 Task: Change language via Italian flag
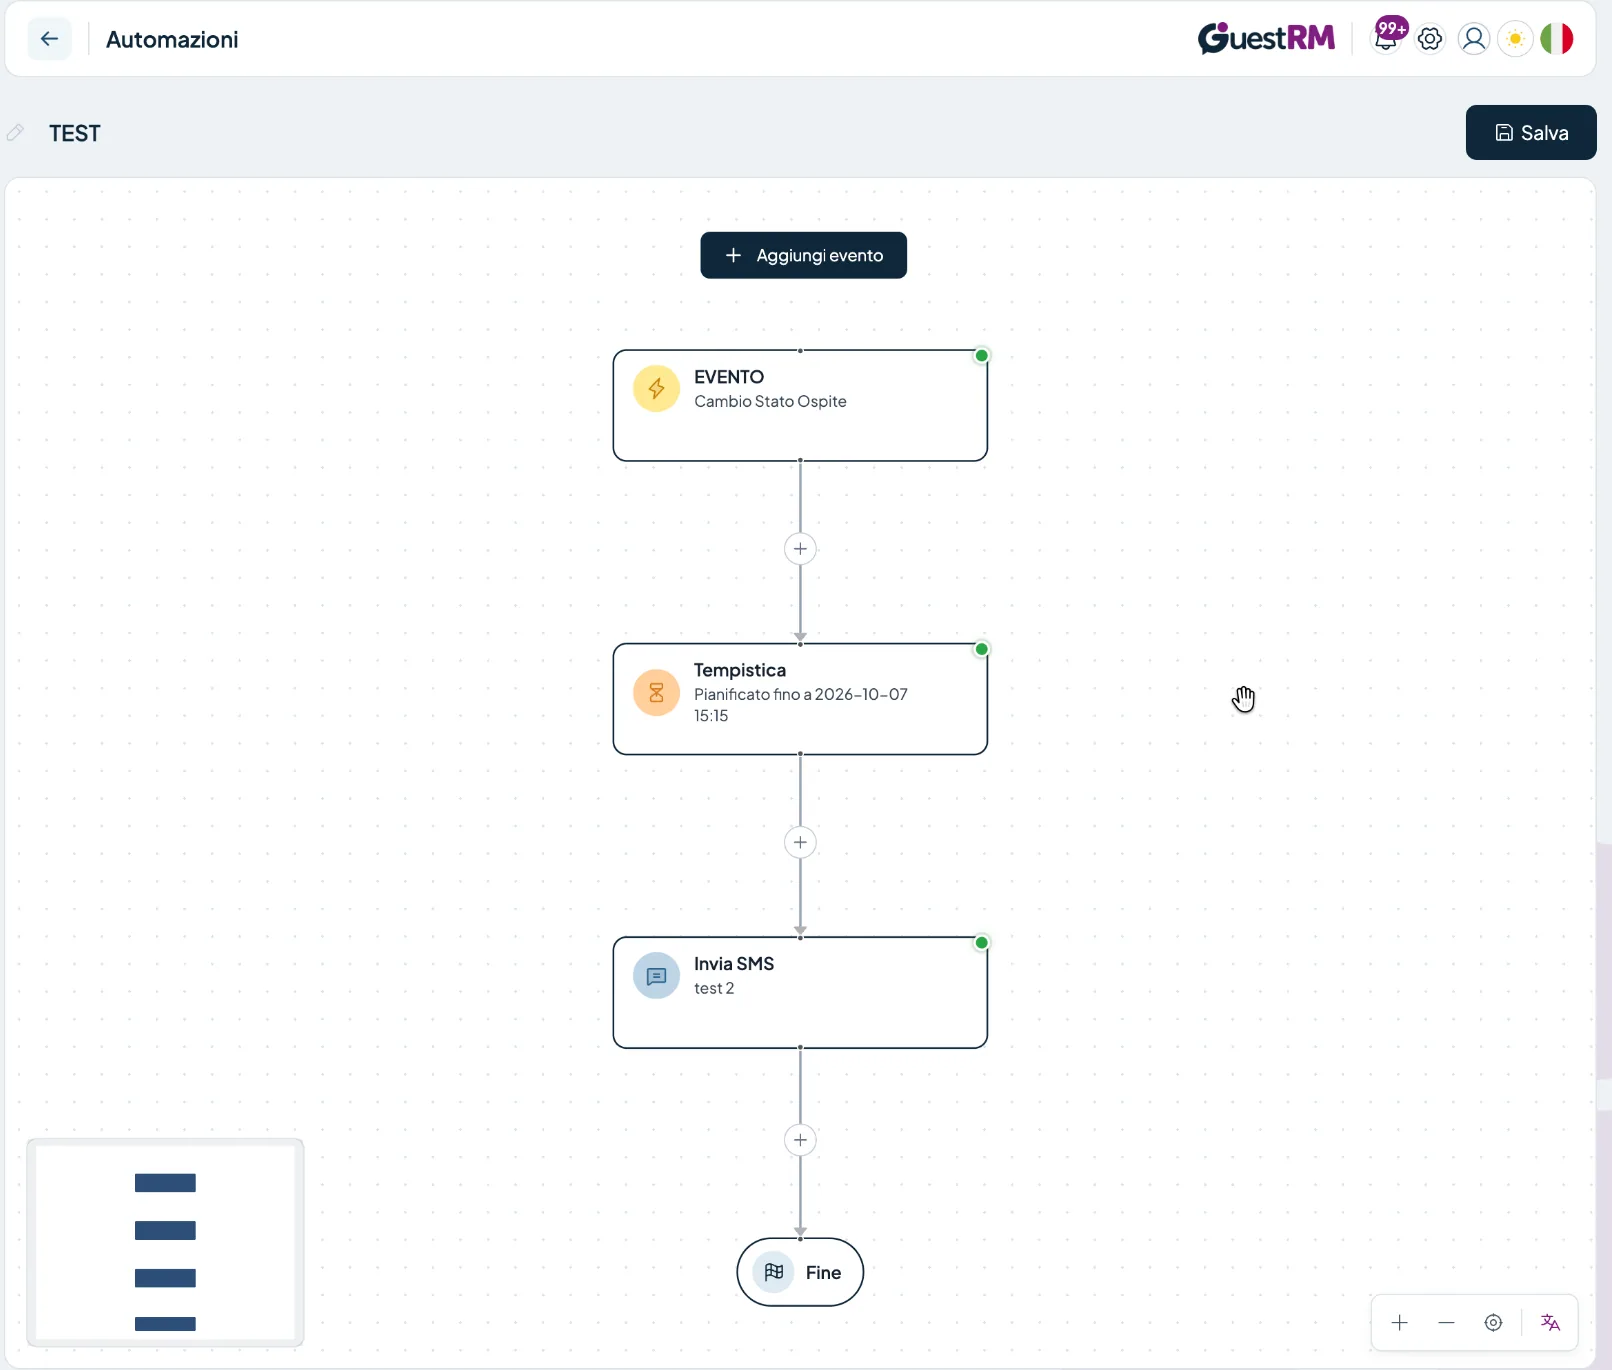tap(1557, 39)
